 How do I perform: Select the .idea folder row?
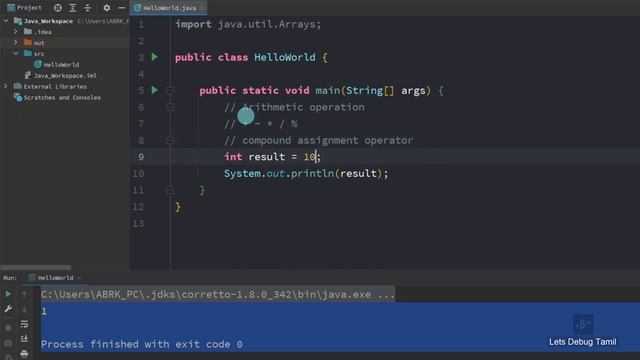(x=64, y=31)
